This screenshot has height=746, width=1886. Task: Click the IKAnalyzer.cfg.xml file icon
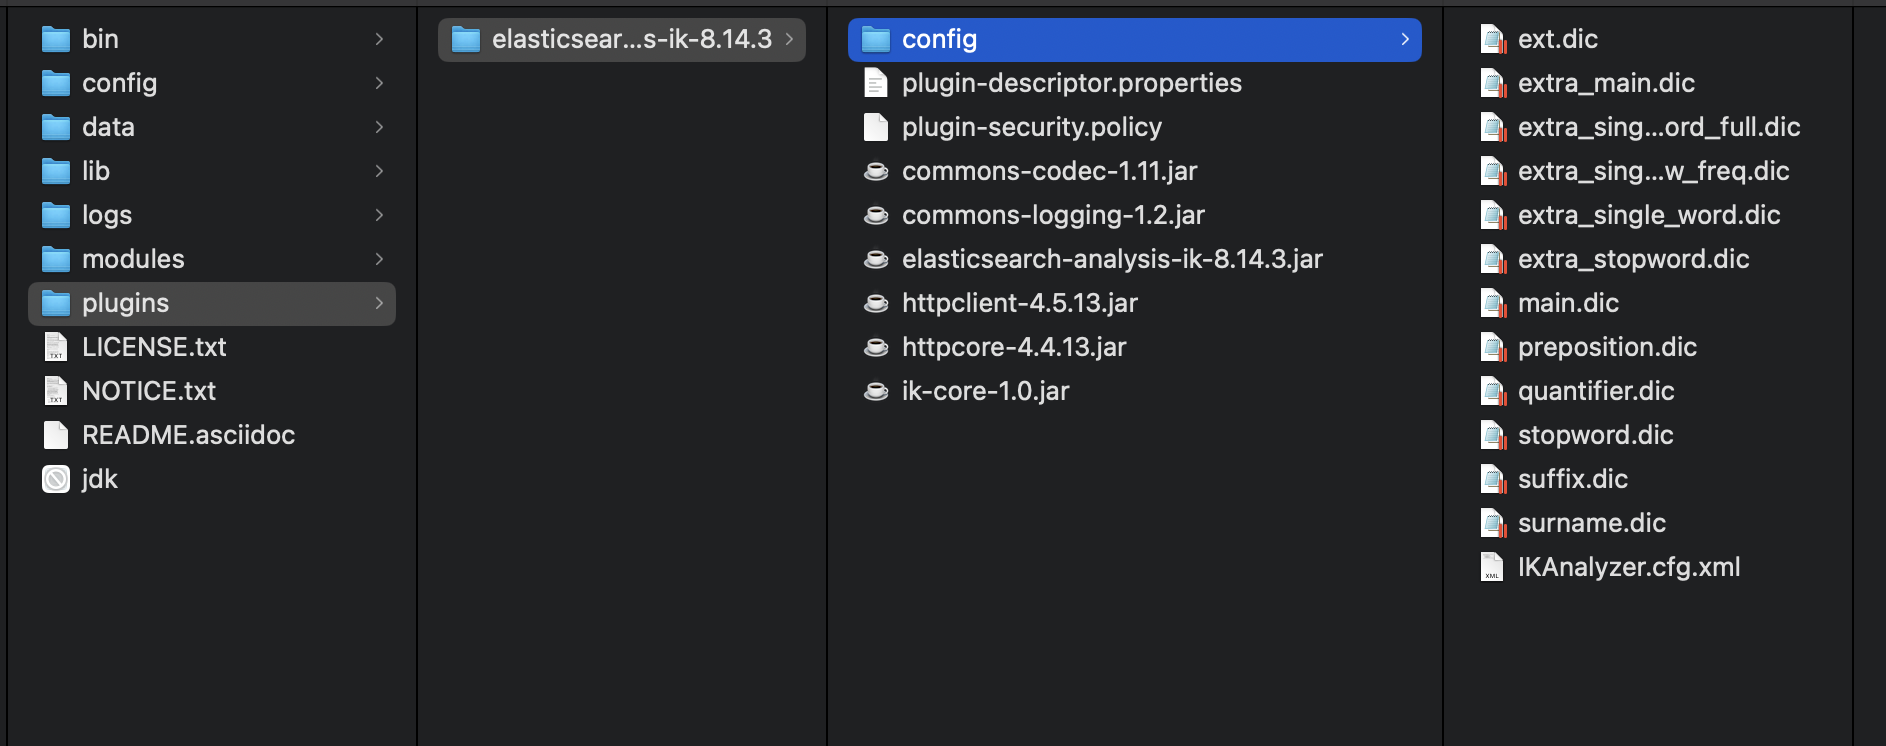tap(1492, 567)
